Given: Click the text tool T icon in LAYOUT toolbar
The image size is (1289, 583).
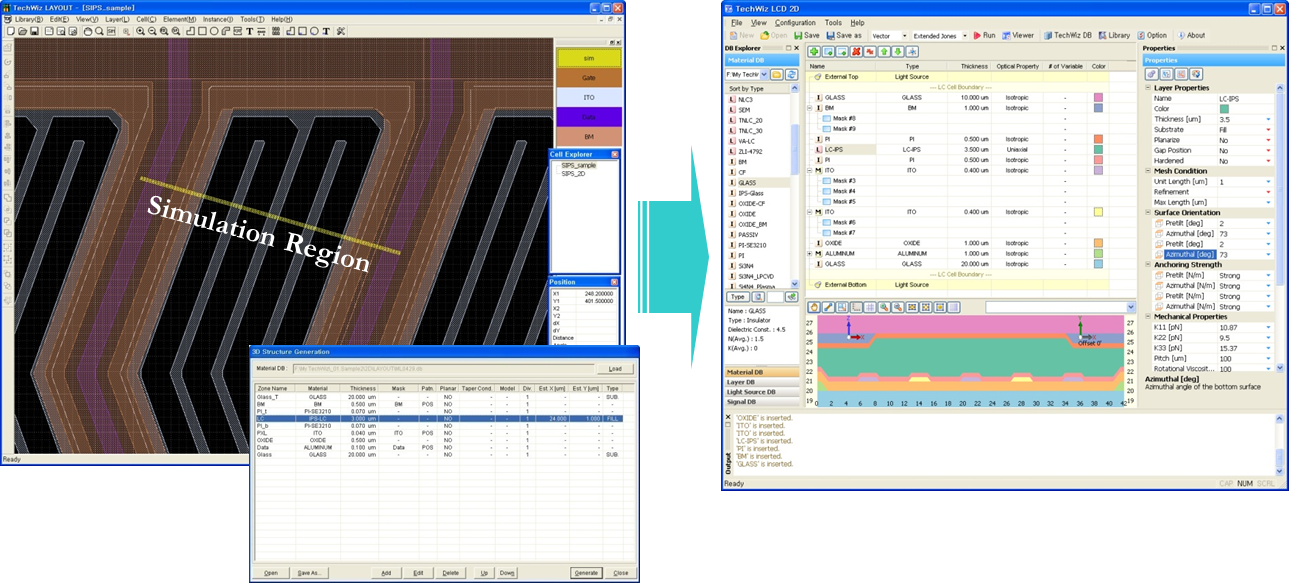Looking at the screenshot, I should (x=249, y=31).
